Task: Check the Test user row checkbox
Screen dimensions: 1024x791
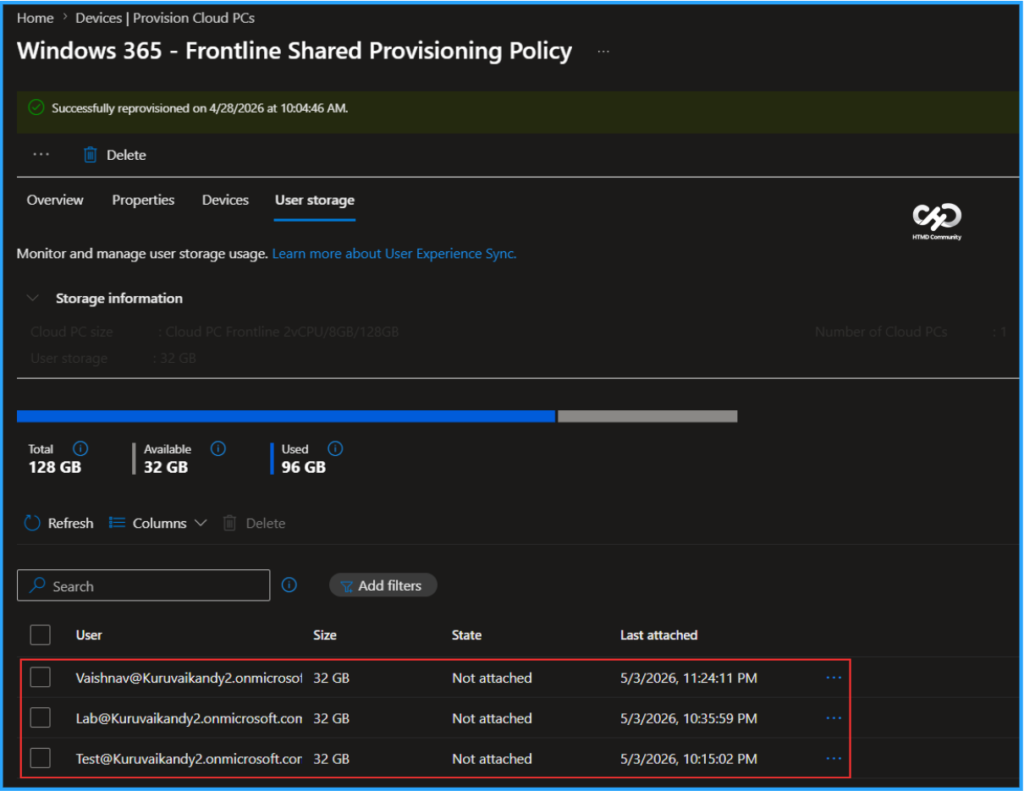Action: (40, 758)
